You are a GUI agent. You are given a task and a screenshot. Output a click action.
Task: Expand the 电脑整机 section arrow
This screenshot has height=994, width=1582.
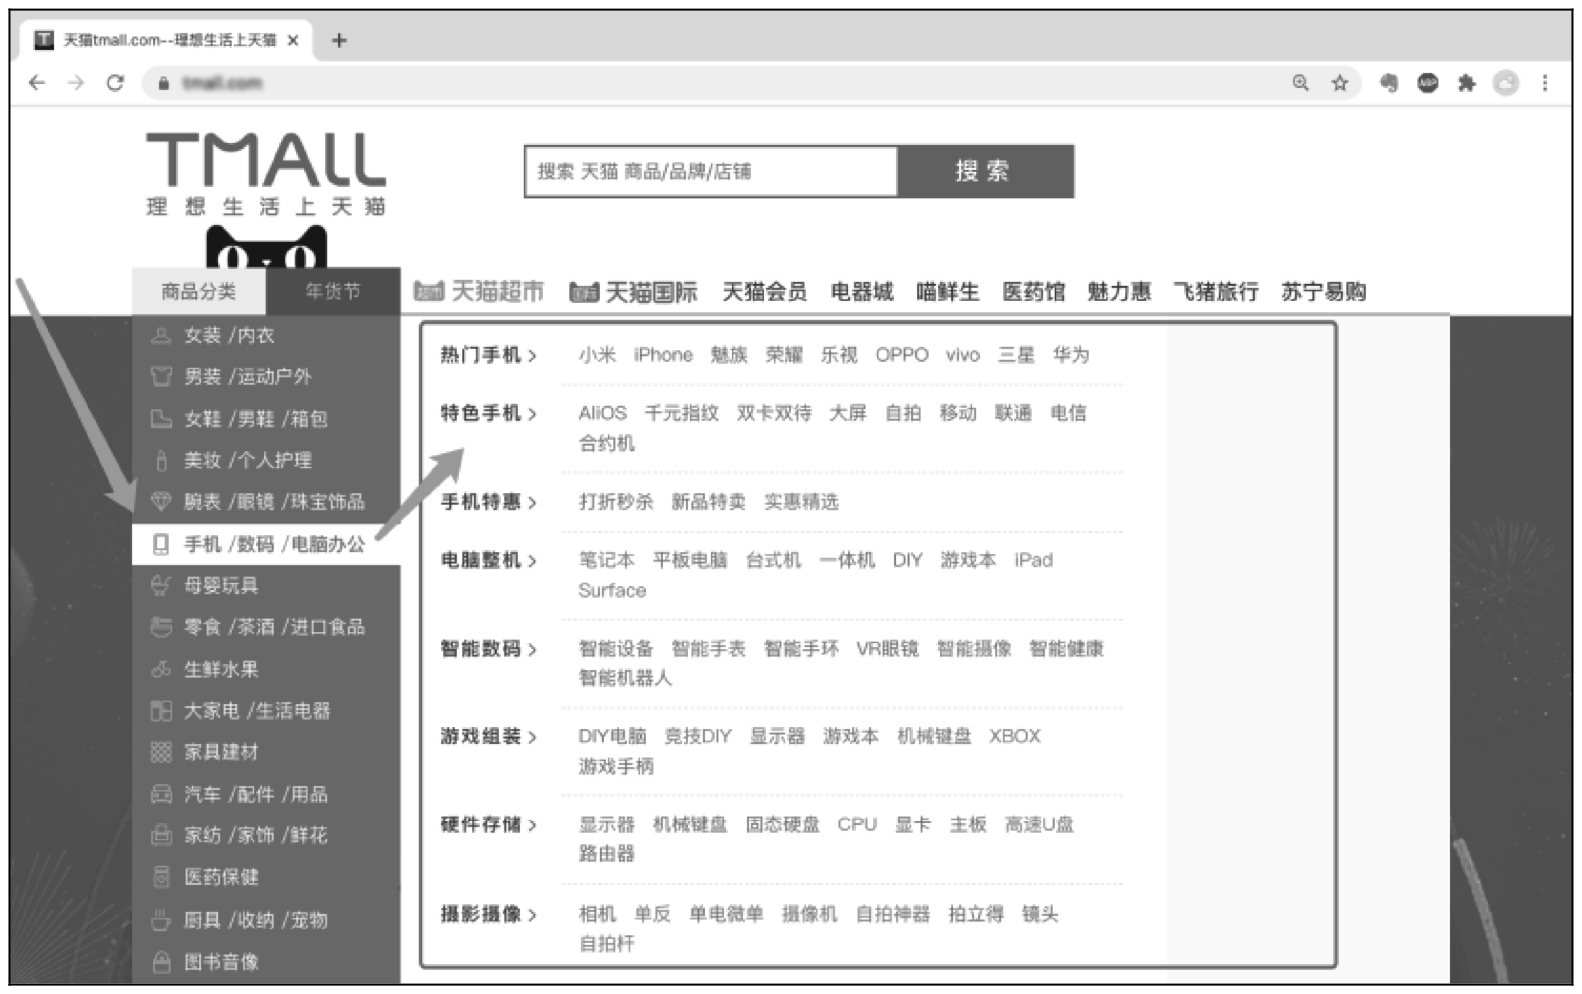click(x=532, y=561)
